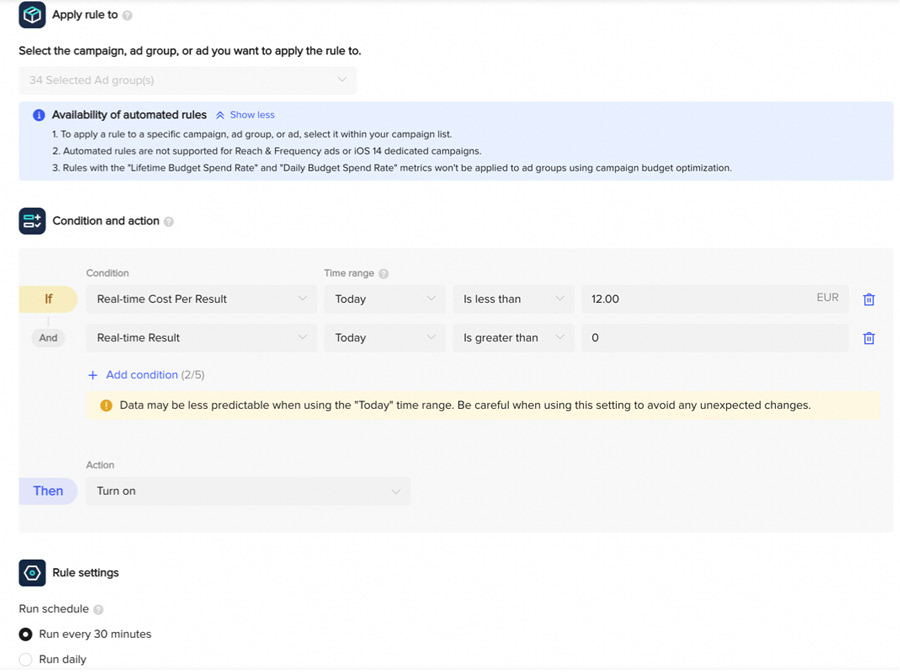Delete the Real-time Cost Per Result condition
This screenshot has height=672, width=900.
coord(868,299)
